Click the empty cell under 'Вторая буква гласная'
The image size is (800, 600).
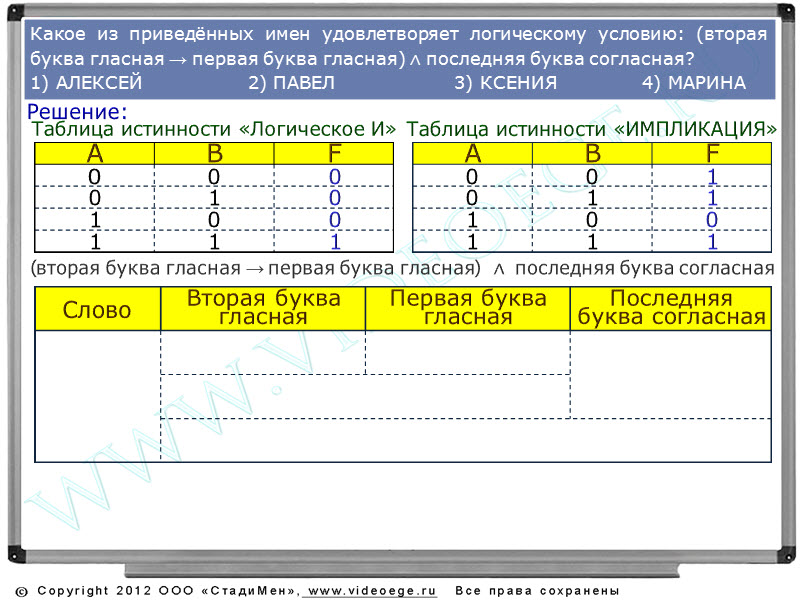pos(263,353)
